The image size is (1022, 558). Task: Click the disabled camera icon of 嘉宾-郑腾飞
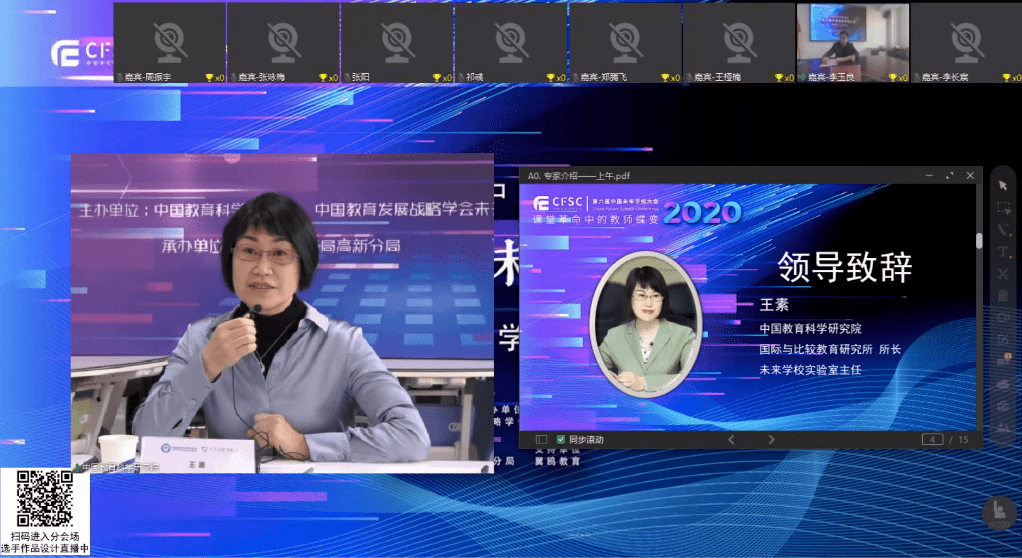click(625, 42)
